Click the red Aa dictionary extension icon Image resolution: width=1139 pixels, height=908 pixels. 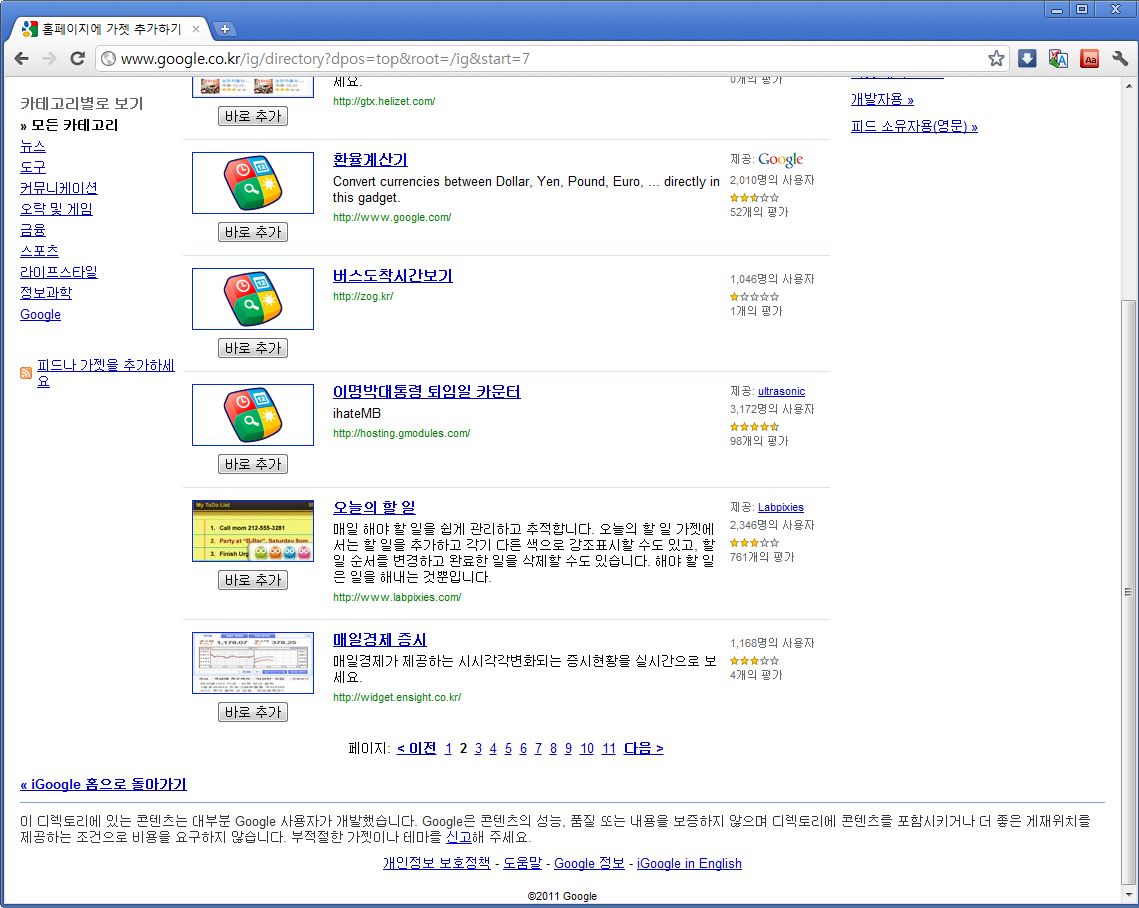point(1090,59)
